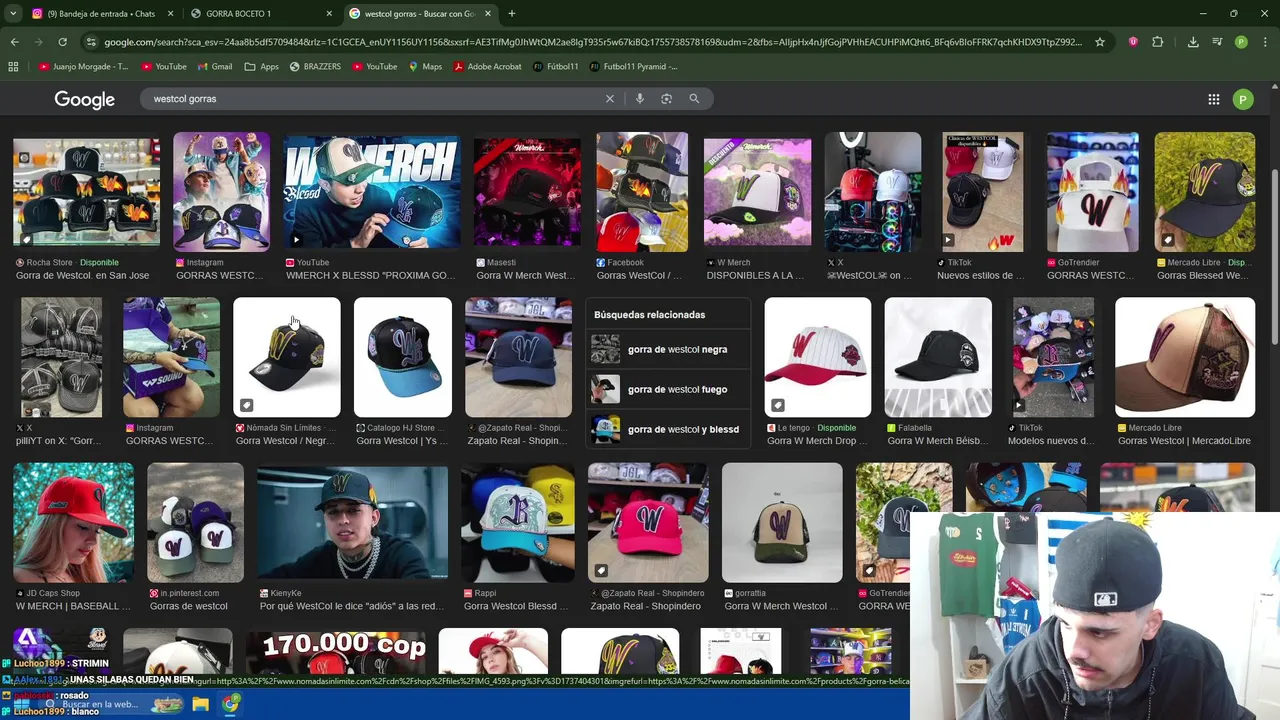
Task: Open the Chrome profile avatar in the toolbar
Action: pyautogui.click(x=1241, y=42)
